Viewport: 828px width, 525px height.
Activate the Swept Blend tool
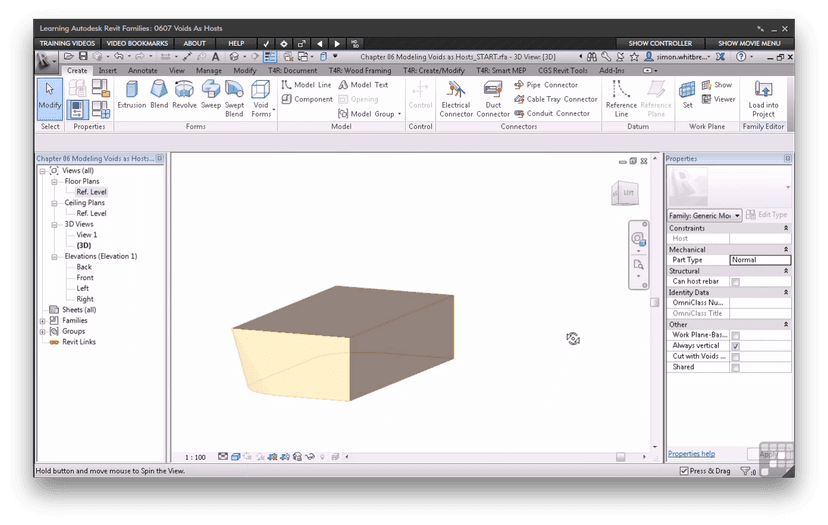pos(234,99)
